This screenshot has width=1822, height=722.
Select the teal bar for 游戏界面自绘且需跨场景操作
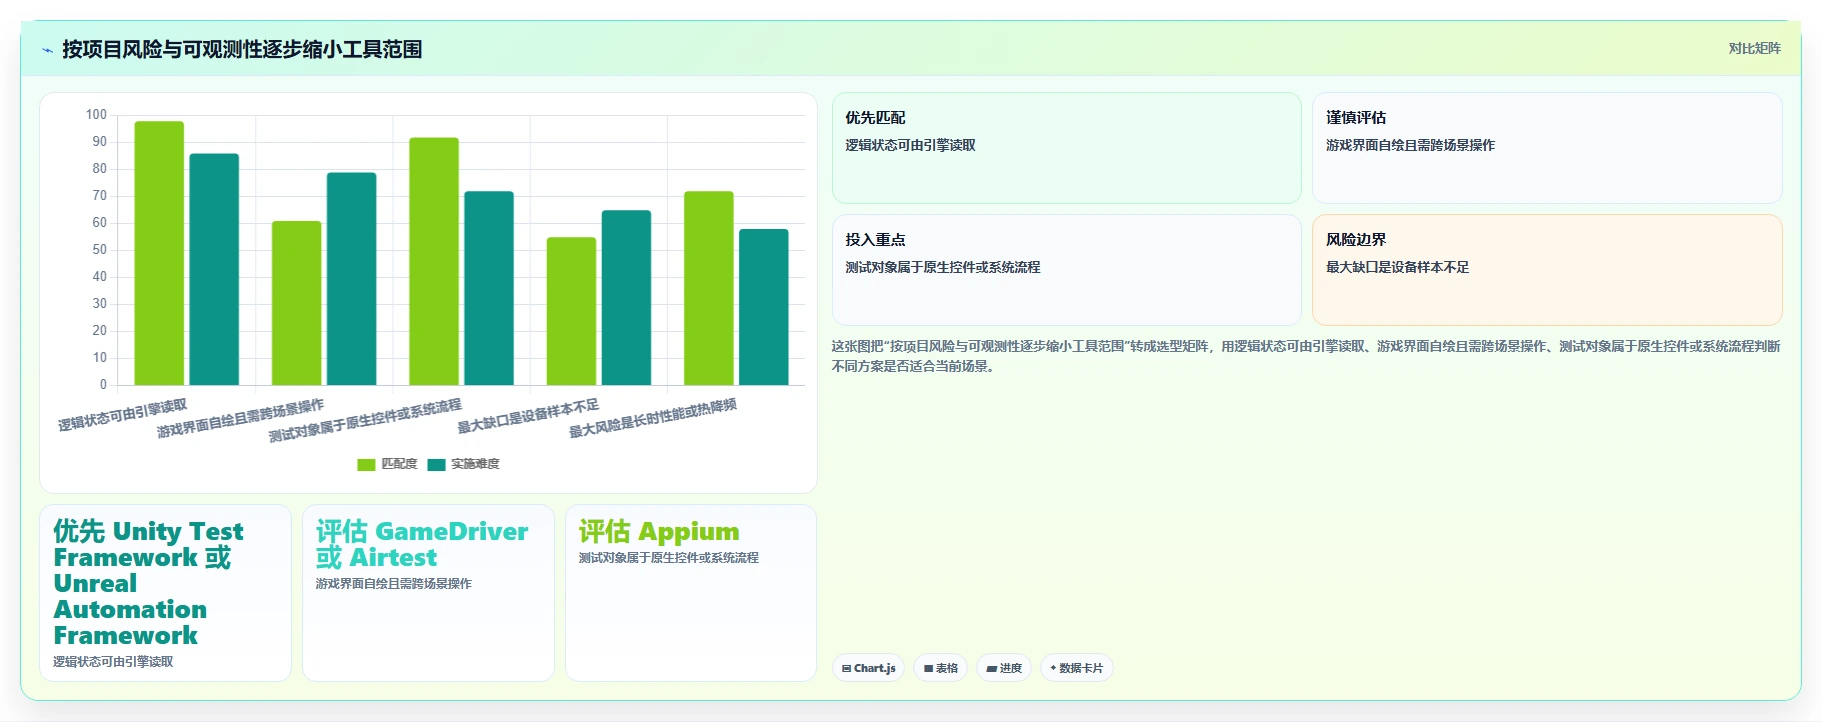click(x=352, y=279)
